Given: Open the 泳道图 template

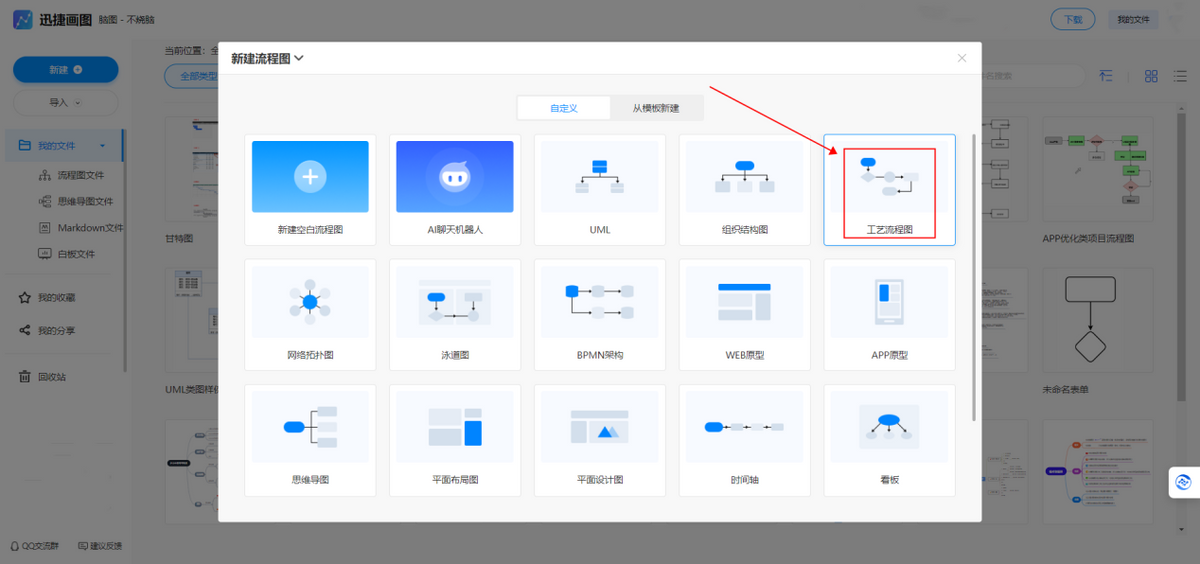Looking at the screenshot, I should 455,315.
